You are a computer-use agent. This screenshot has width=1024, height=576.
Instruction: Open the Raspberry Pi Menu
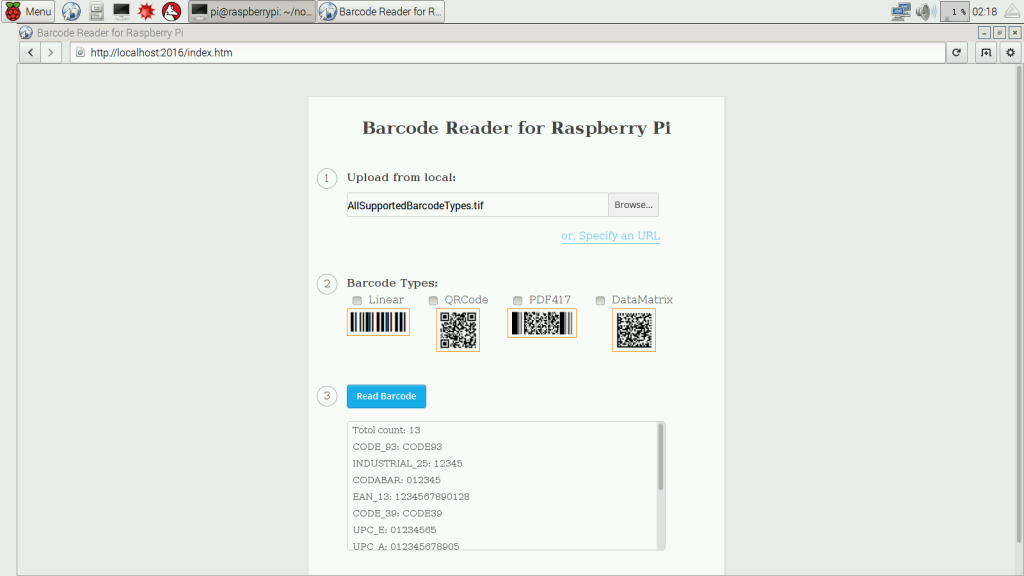click(28, 12)
